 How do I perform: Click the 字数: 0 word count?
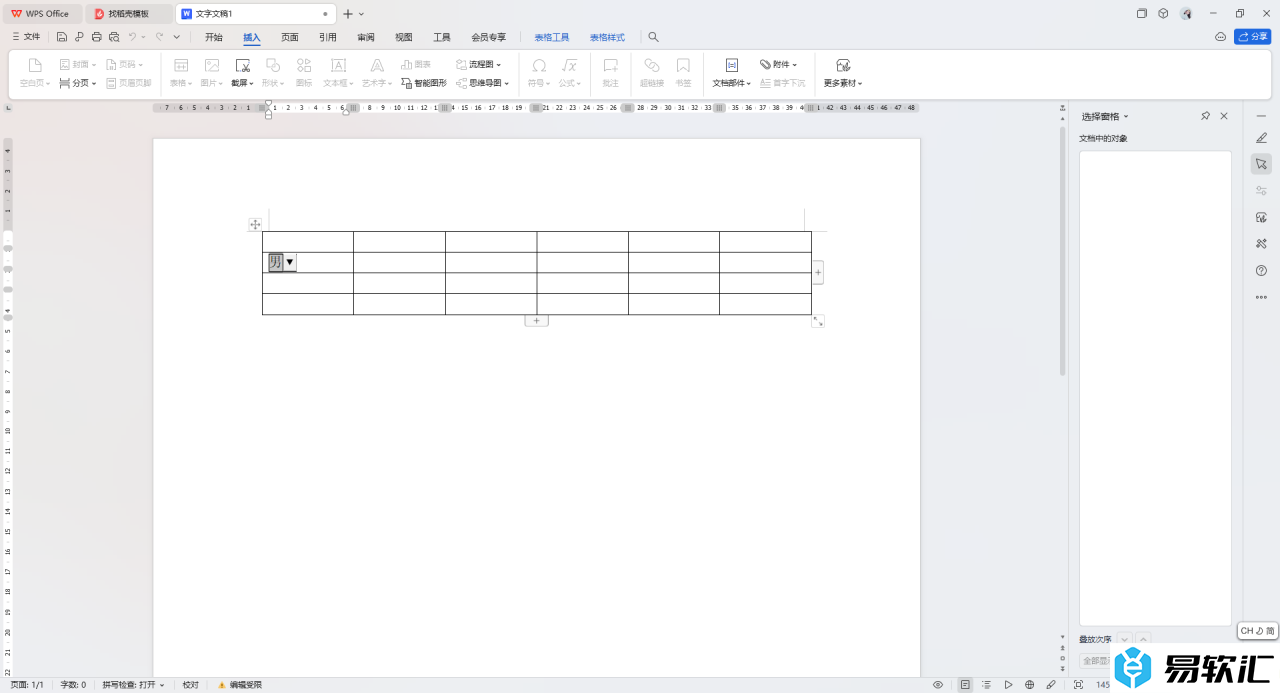[x=73, y=685]
